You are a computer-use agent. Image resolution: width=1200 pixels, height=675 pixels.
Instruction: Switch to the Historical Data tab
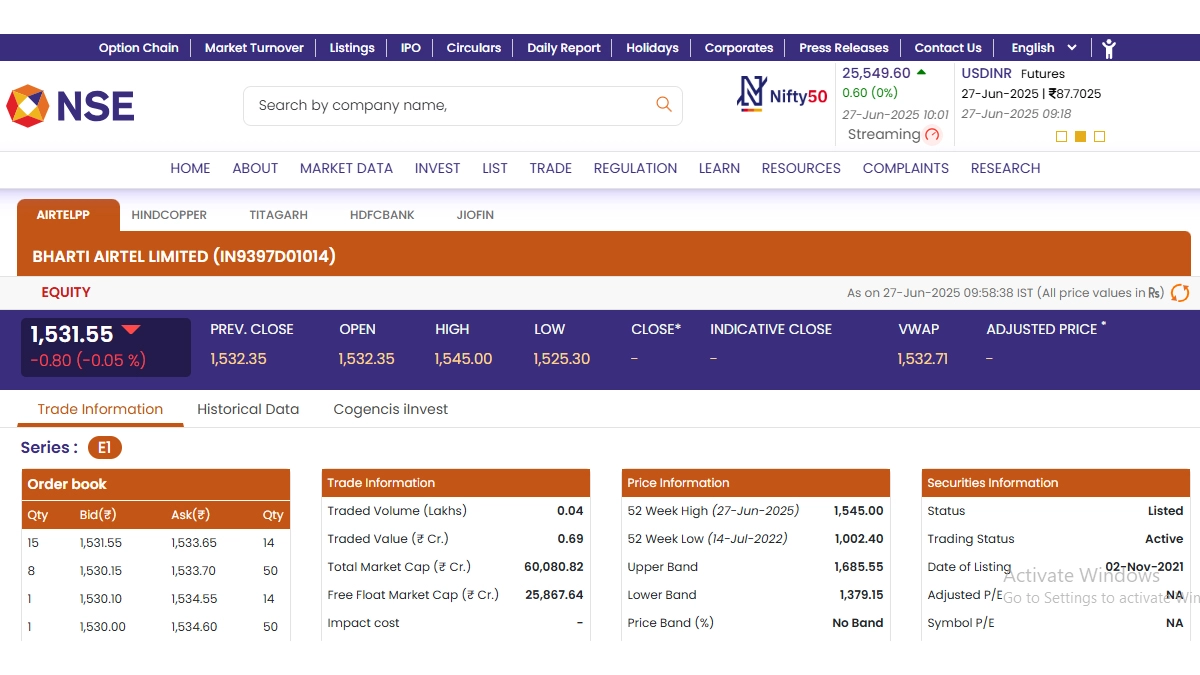coord(248,409)
